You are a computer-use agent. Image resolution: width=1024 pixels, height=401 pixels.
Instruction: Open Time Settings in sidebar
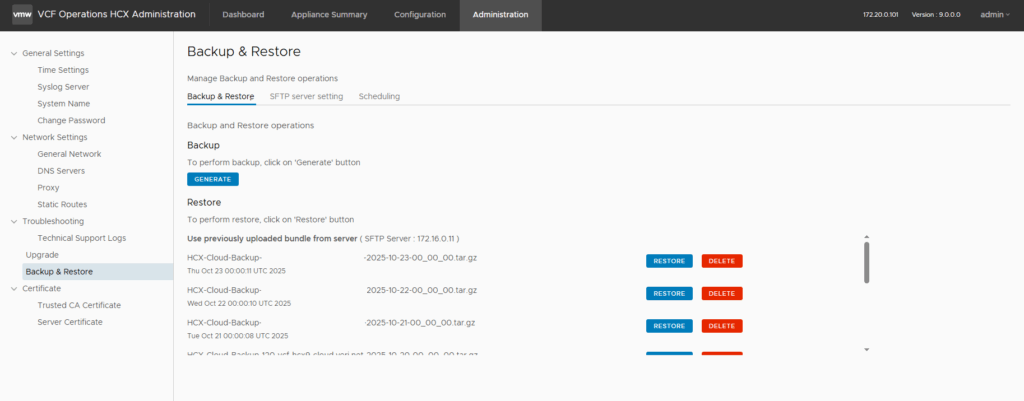click(x=63, y=70)
